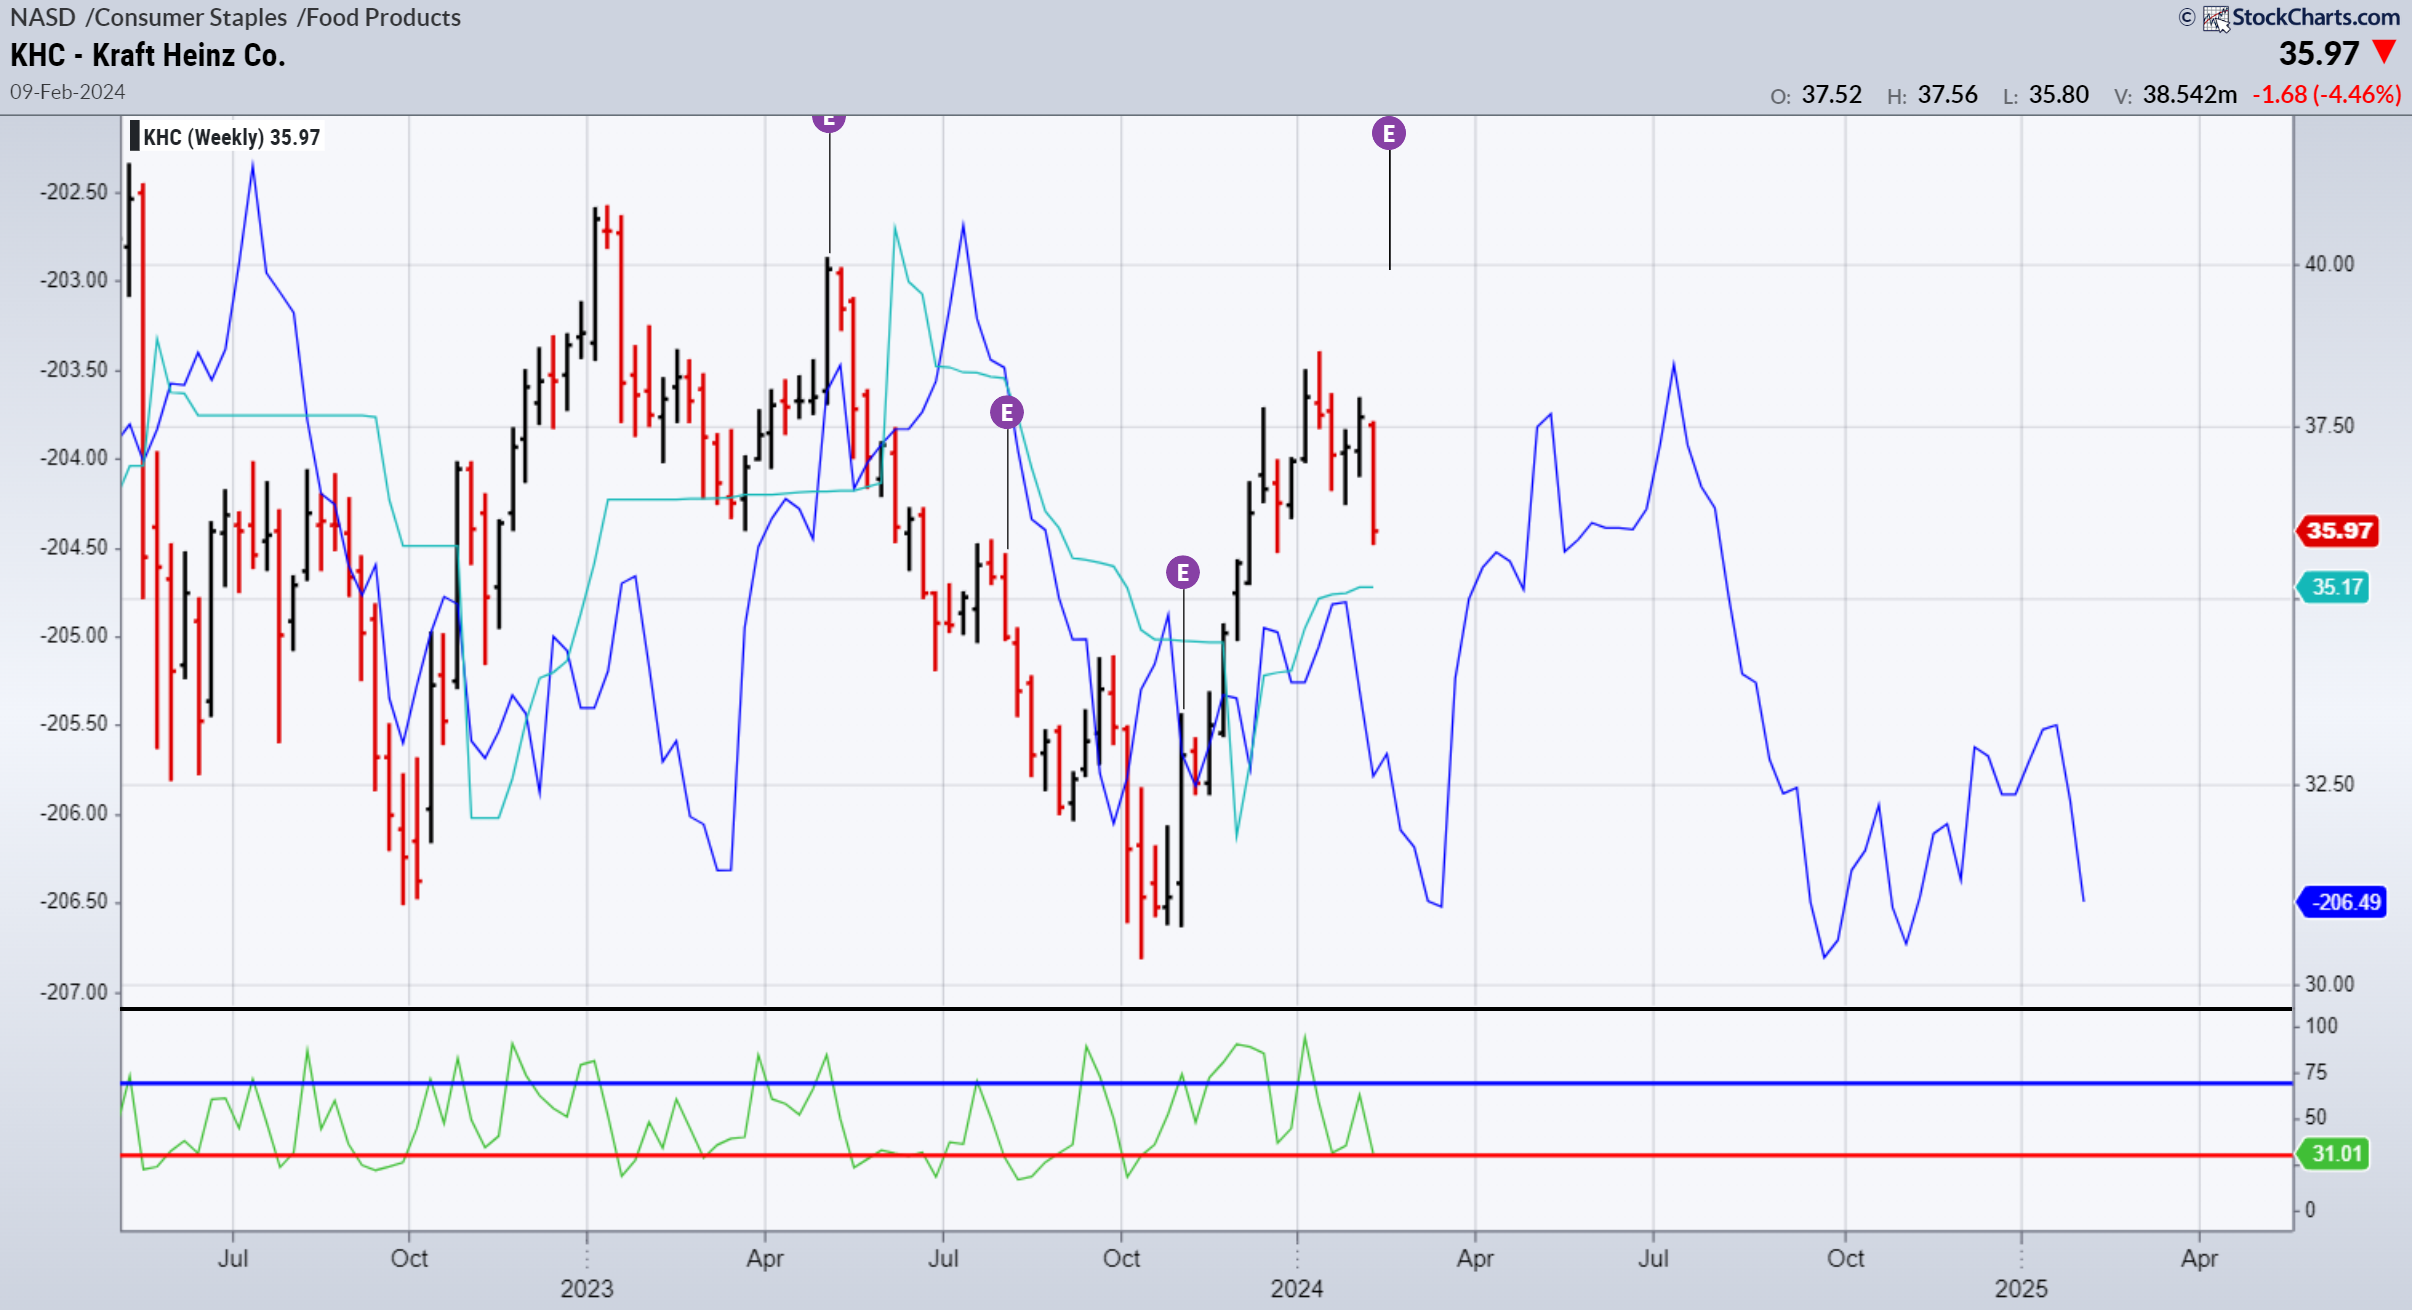Click the Food Products industry text
Screen dimensions: 2412x1310
point(383,17)
